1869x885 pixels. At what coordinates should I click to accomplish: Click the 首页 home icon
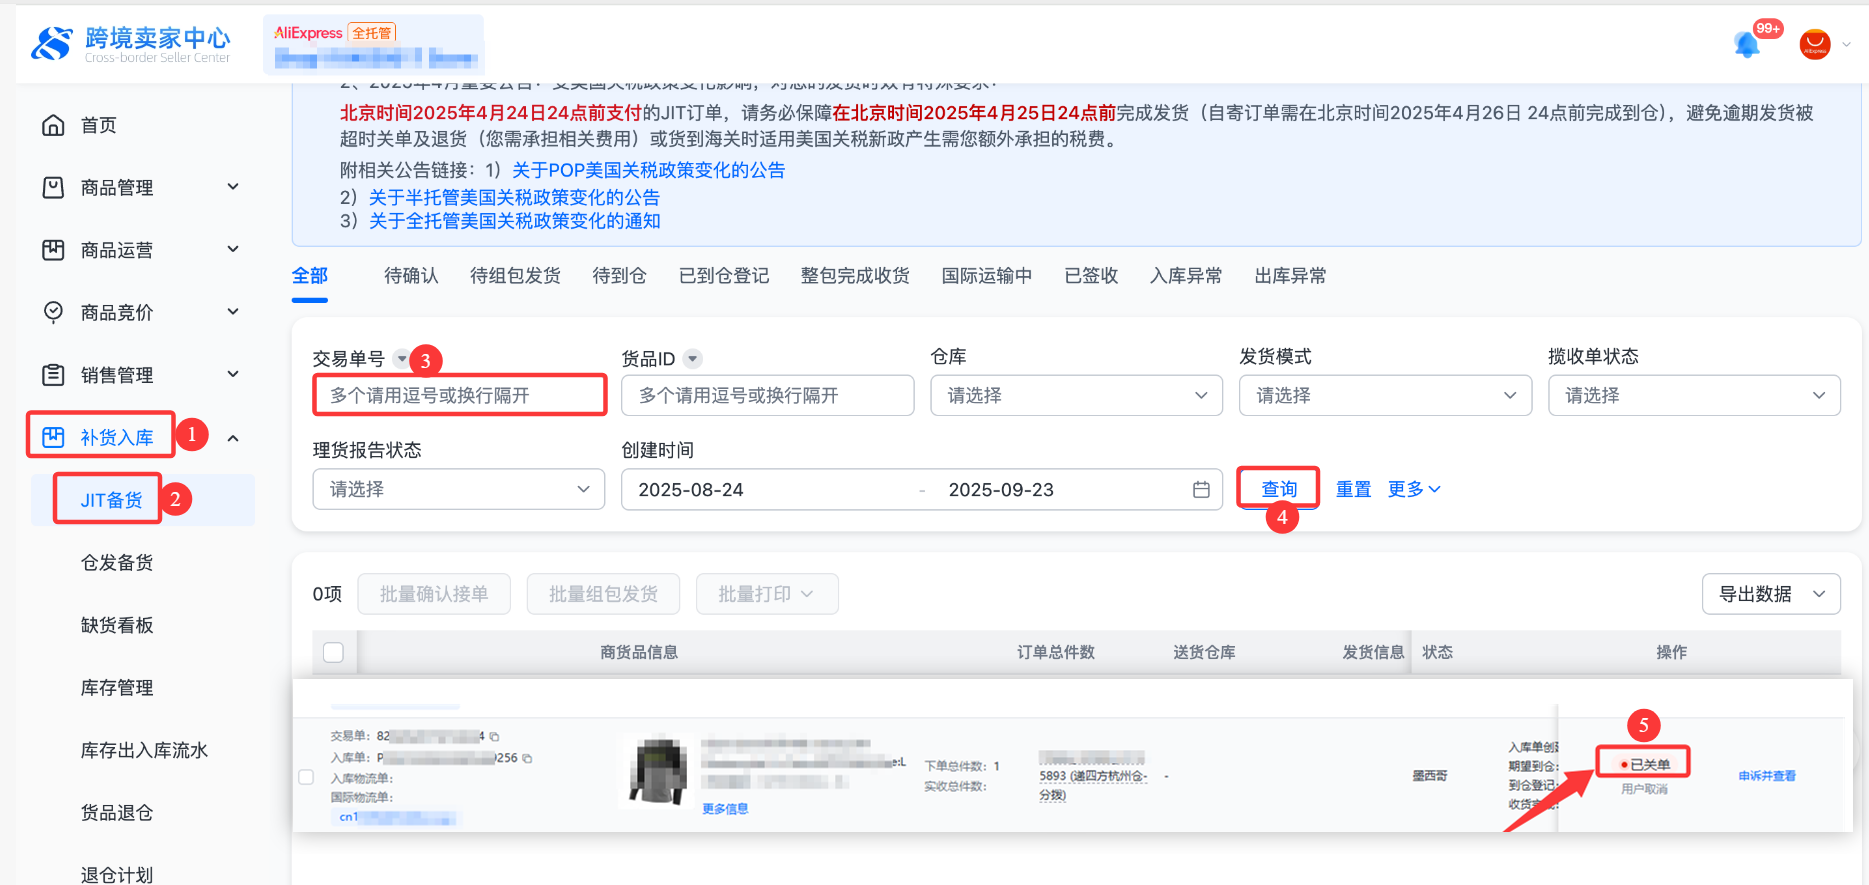(53, 125)
